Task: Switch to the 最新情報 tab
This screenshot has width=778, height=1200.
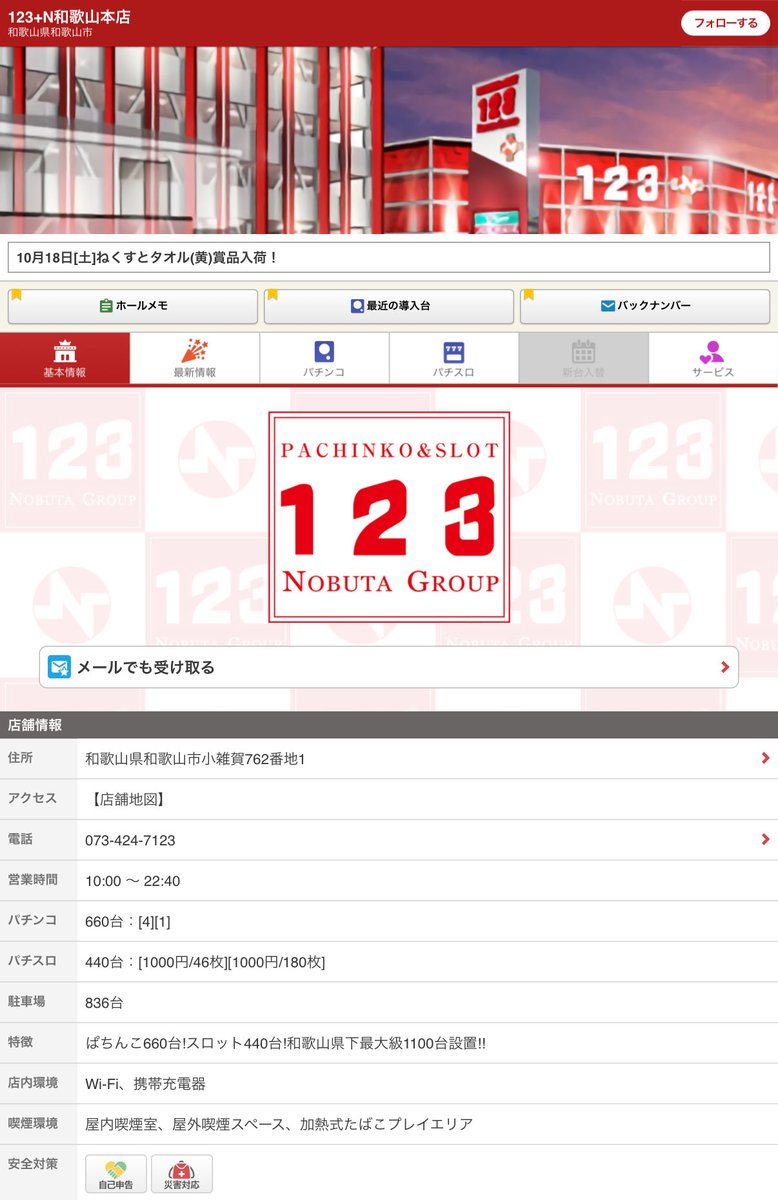Action: point(194,358)
